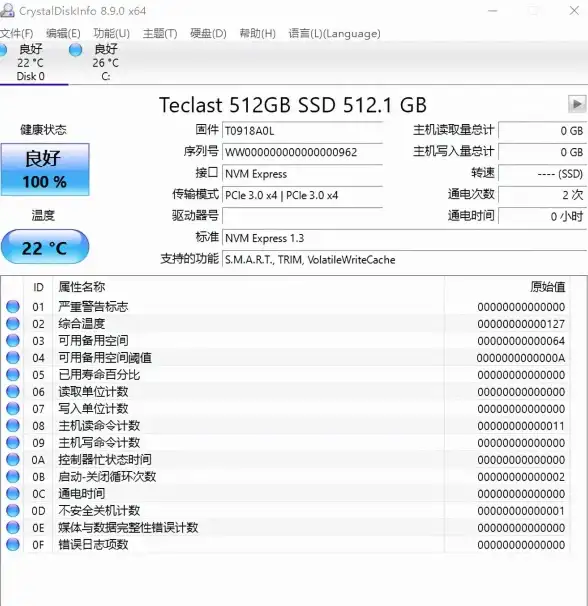Click status icon for attribute 05 已用寿命百分比
The image size is (588, 606).
pyautogui.click(x=13, y=374)
